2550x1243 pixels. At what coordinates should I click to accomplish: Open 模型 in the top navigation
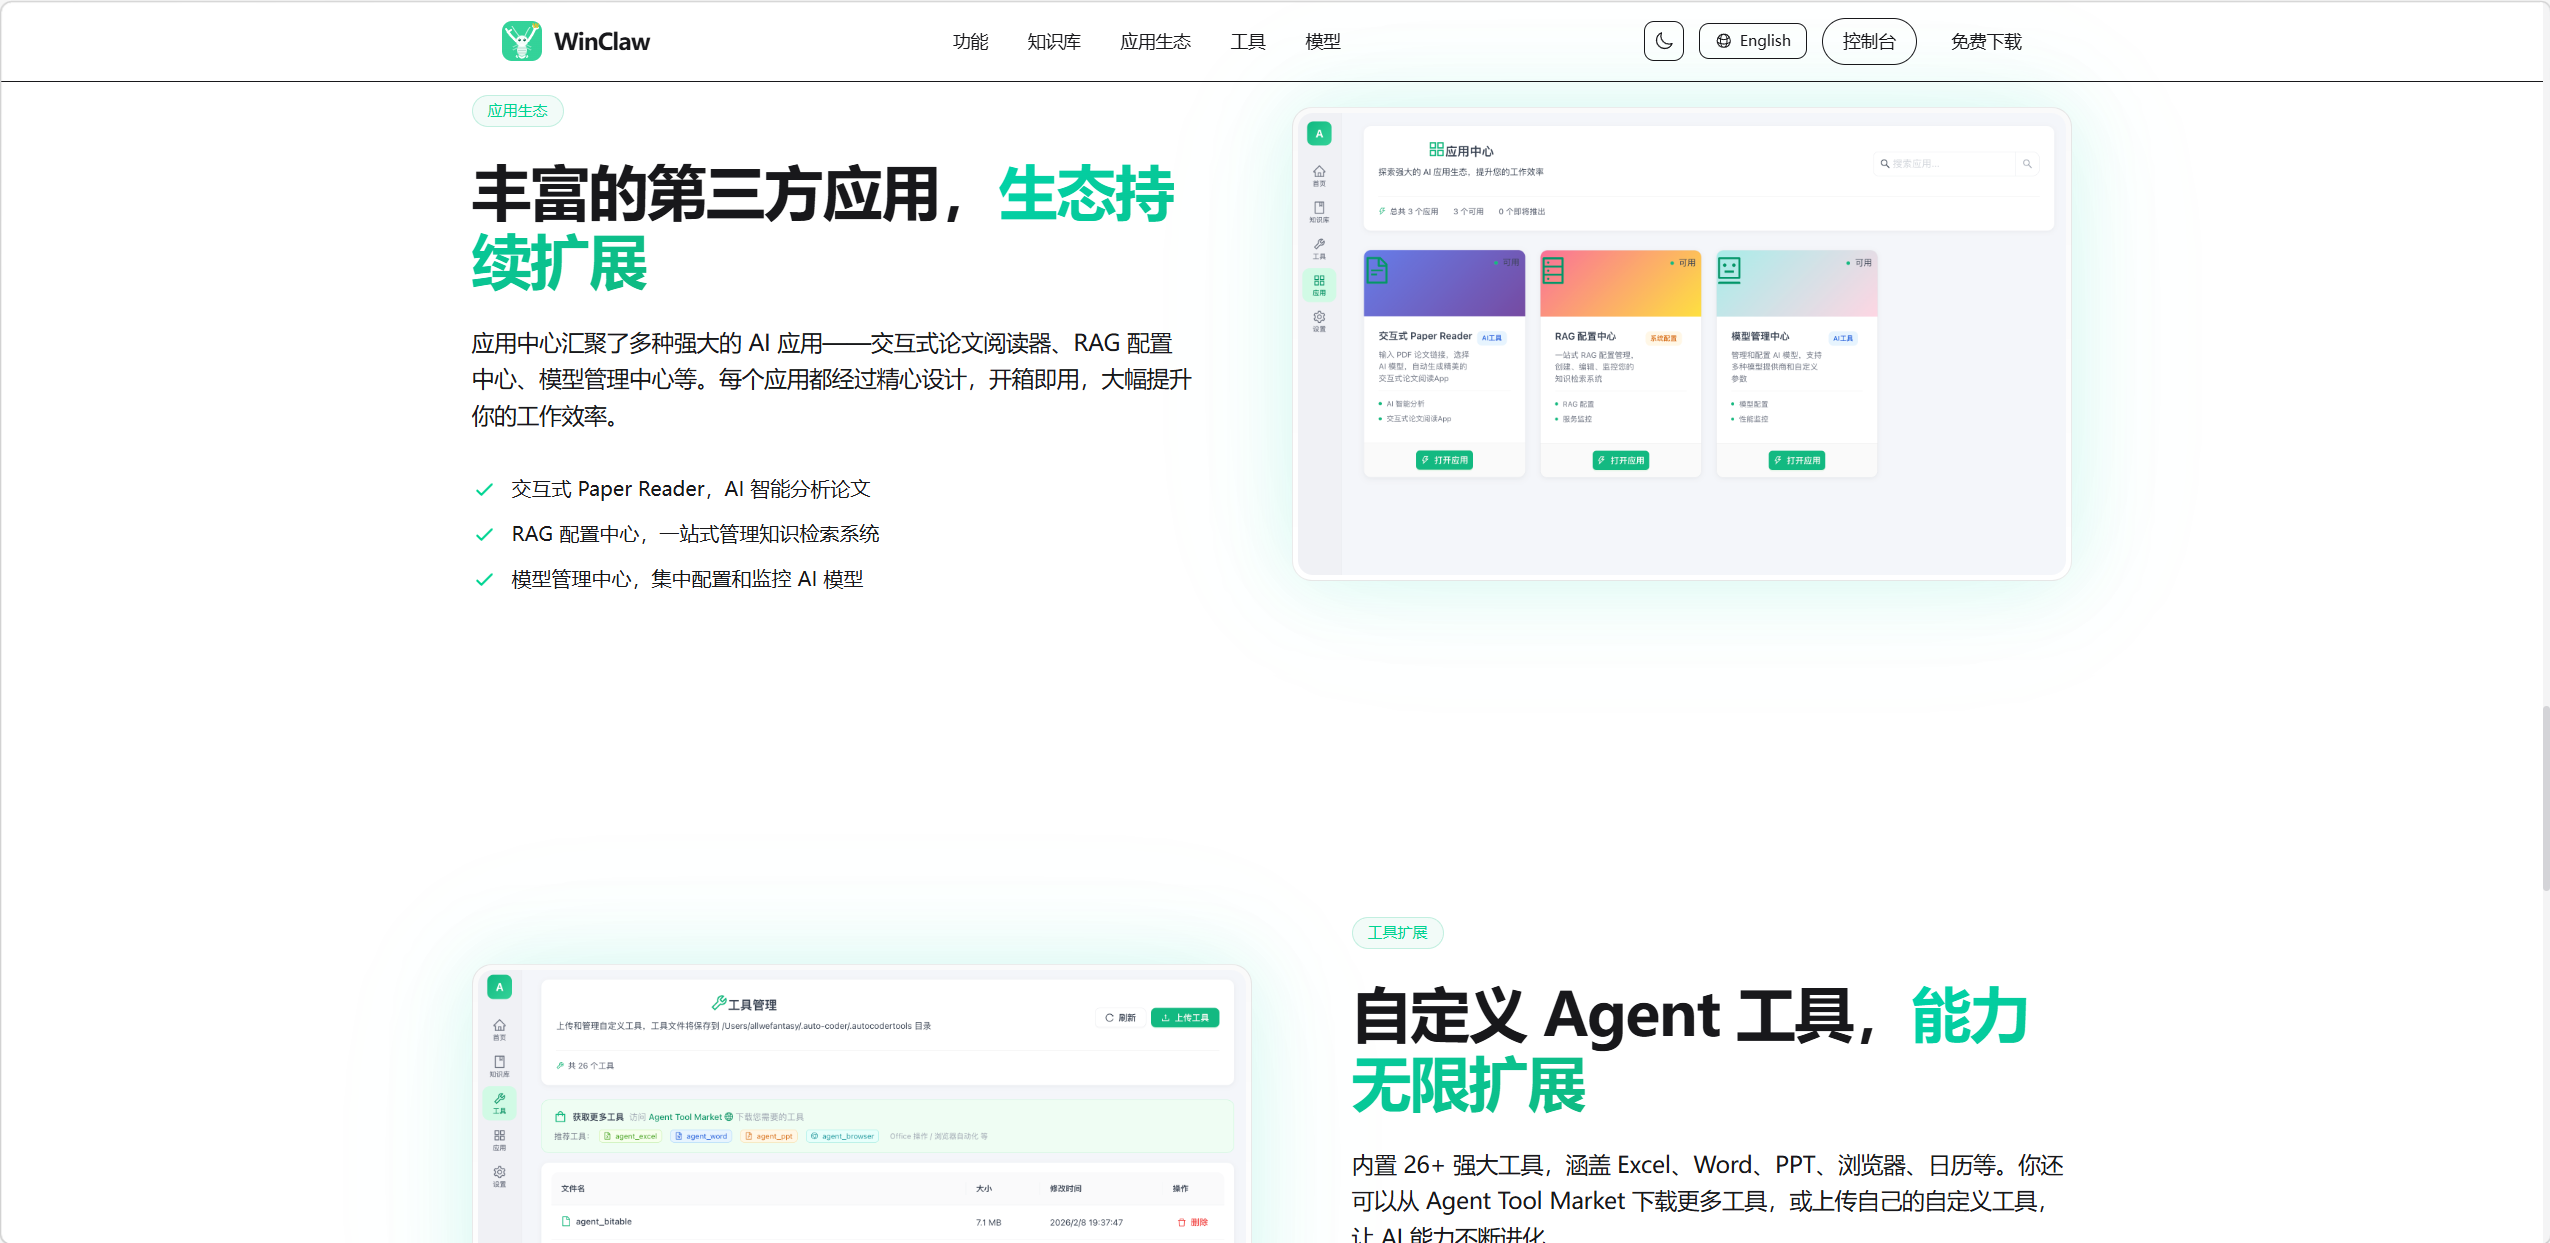1323,41
